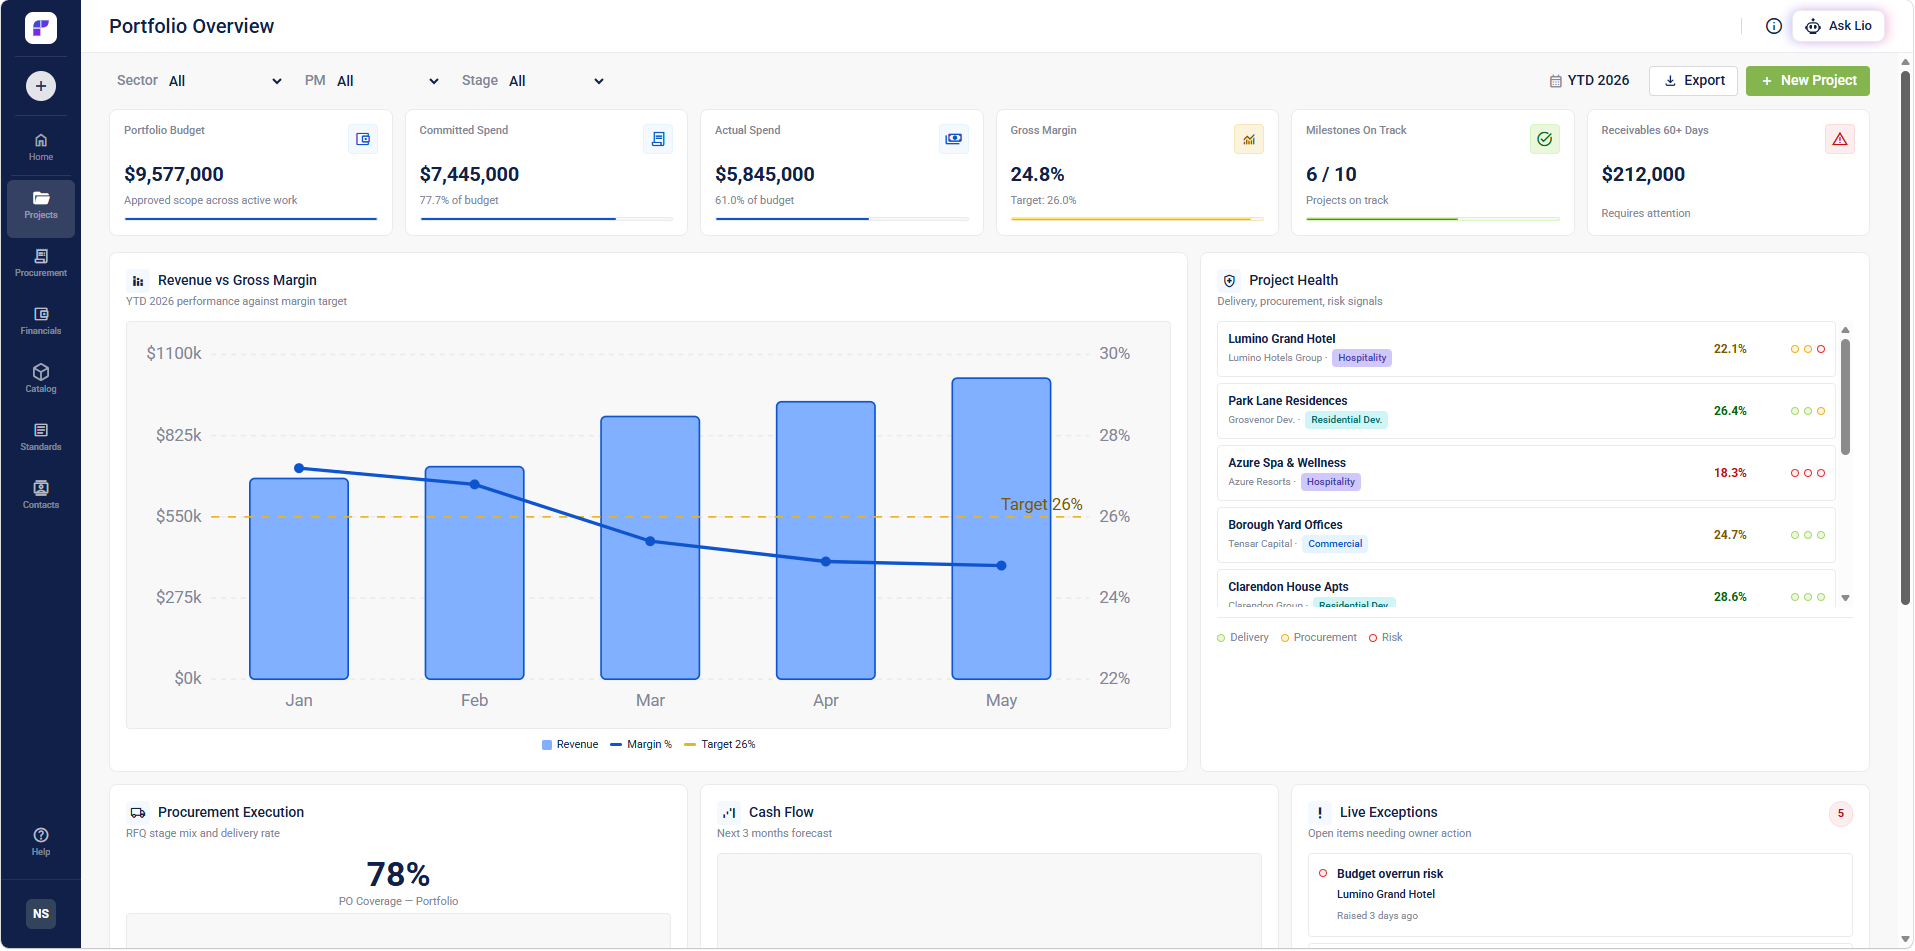Open the Azure Spa & Wellness project row
The width and height of the screenshot is (1915, 951).
pyautogui.click(x=1526, y=473)
